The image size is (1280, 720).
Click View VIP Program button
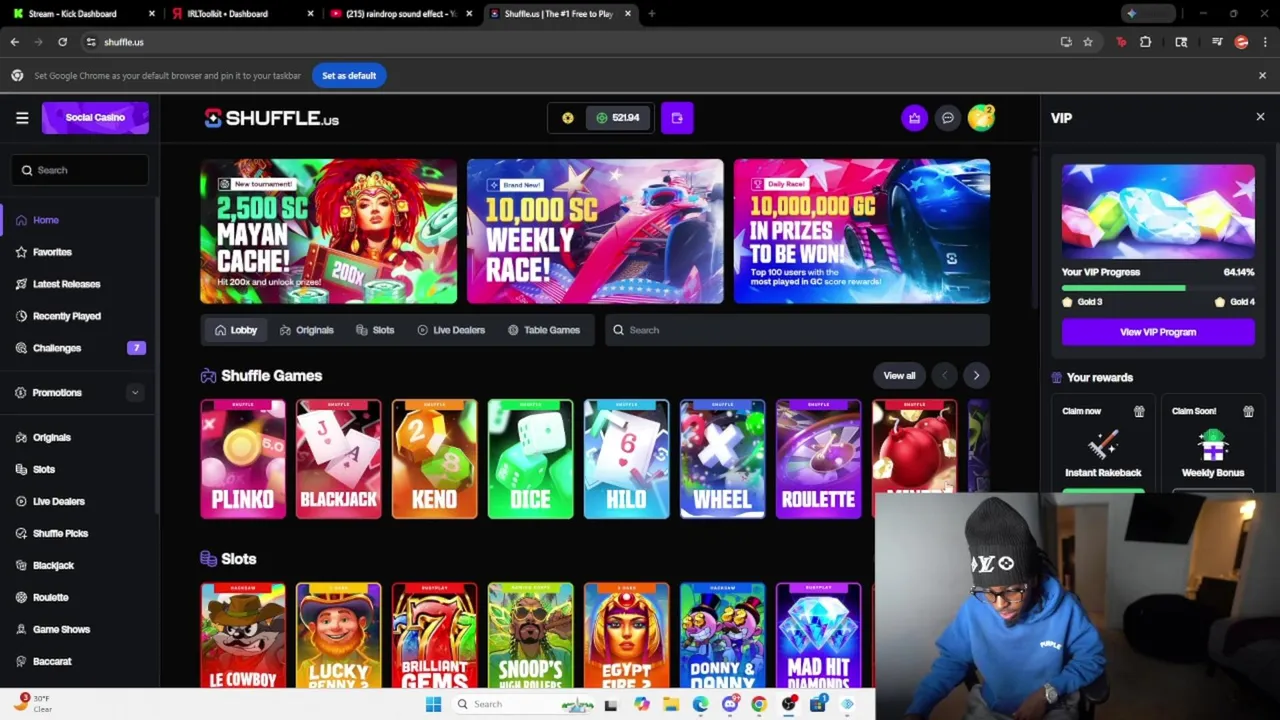click(x=1158, y=332)
